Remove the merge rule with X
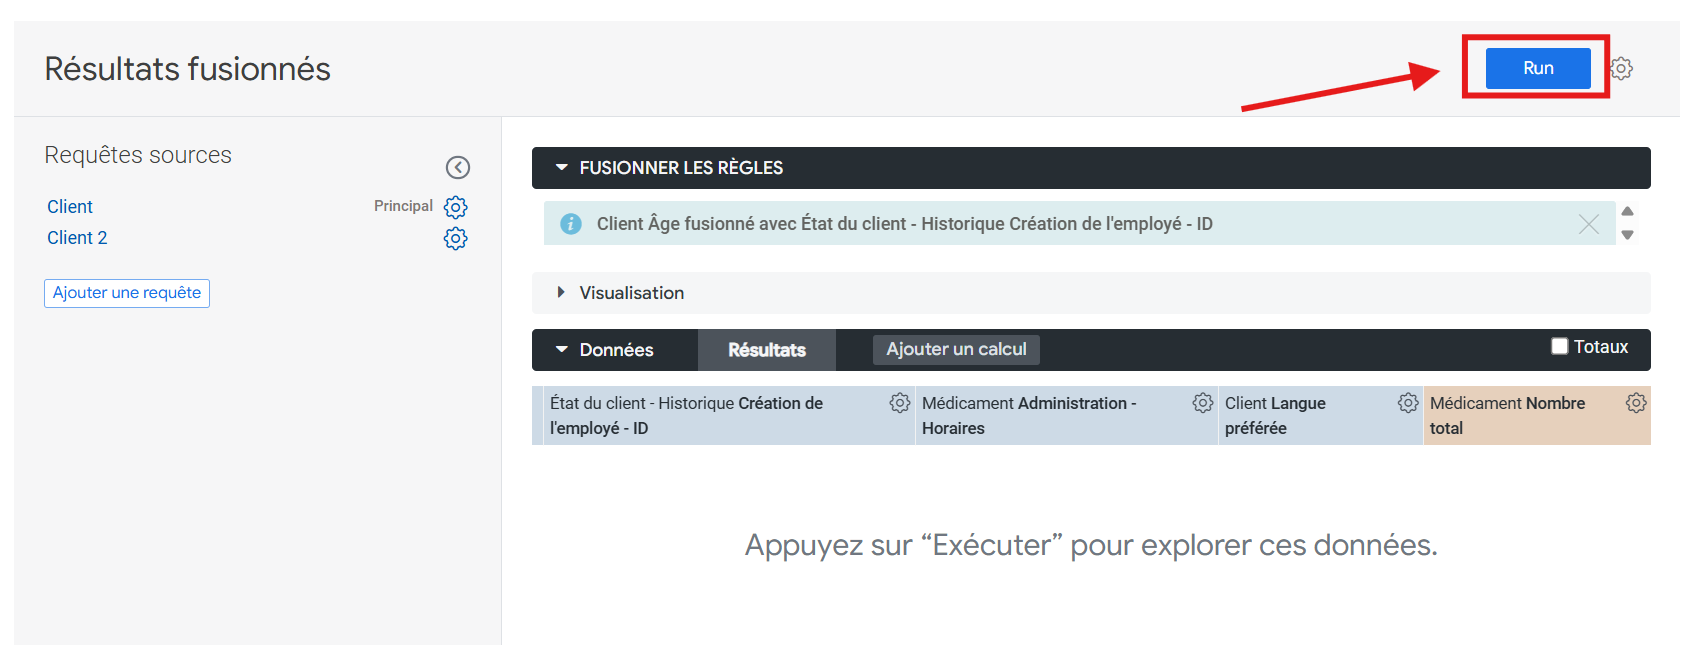The height and width of the screenshot is (645, 1693). point(1589,224)
